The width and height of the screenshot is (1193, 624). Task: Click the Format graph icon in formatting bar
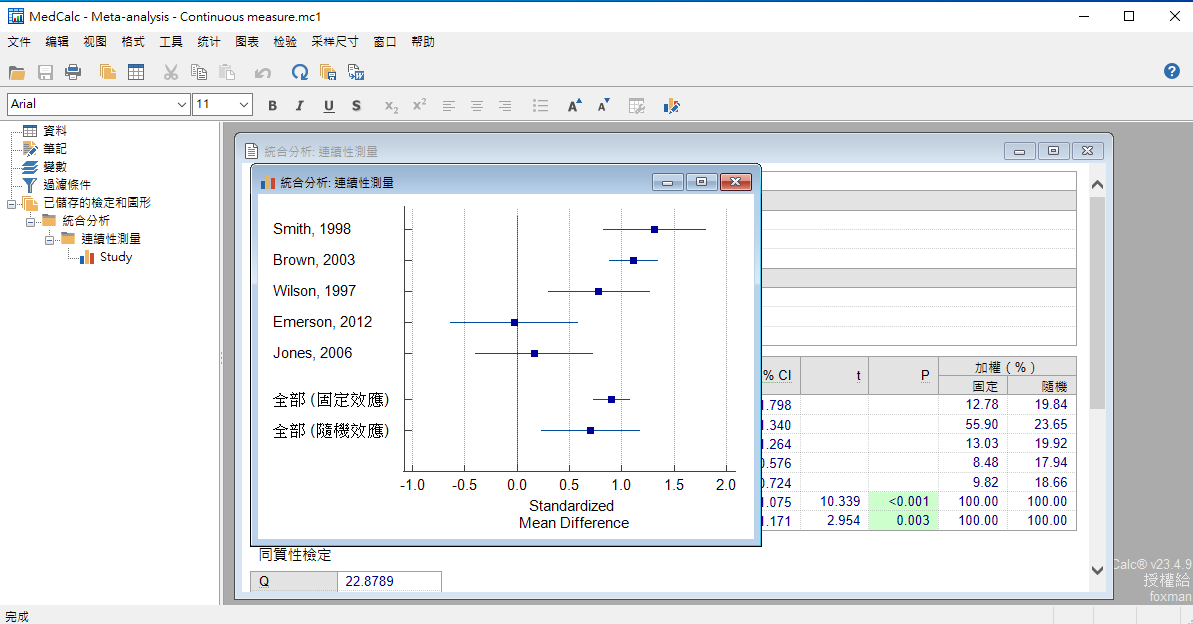pos(672,105)
